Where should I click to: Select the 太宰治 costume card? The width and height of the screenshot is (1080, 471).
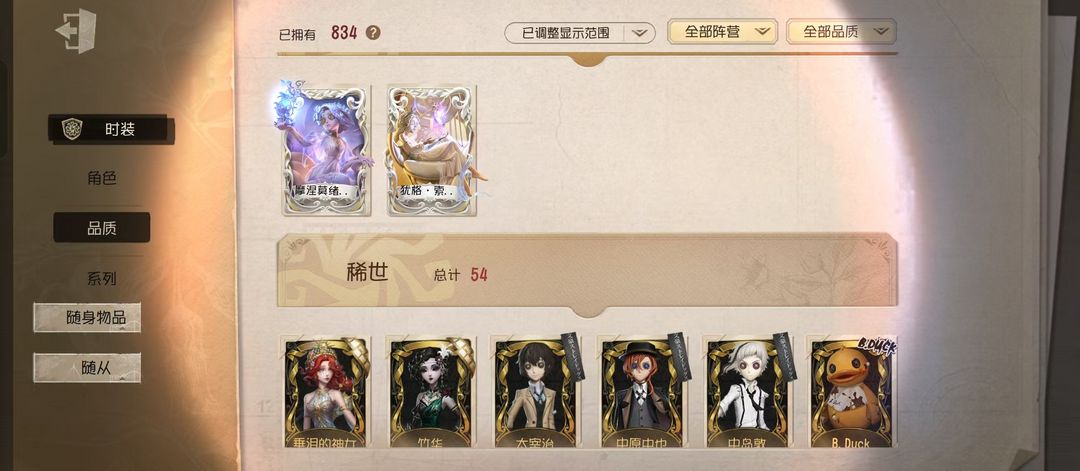click(535, 392)
